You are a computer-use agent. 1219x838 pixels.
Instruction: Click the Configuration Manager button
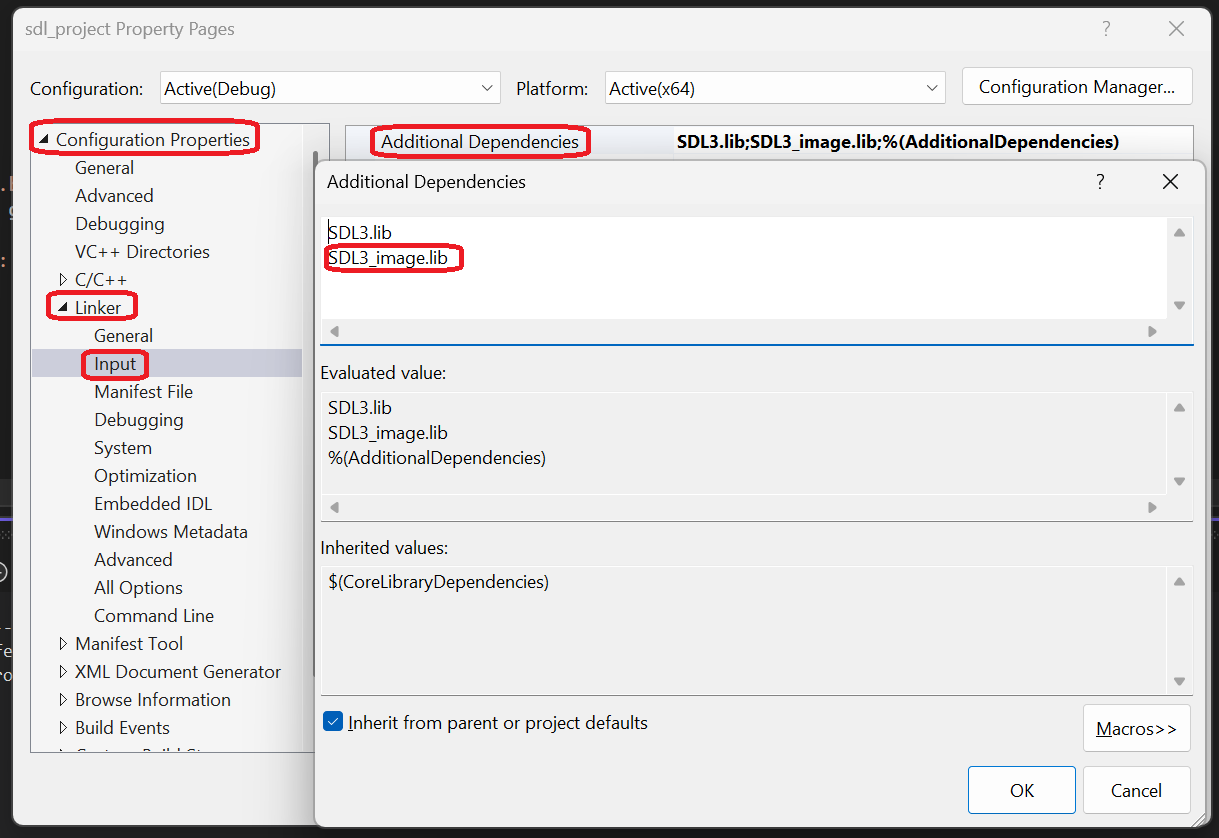pos(1077,86)
